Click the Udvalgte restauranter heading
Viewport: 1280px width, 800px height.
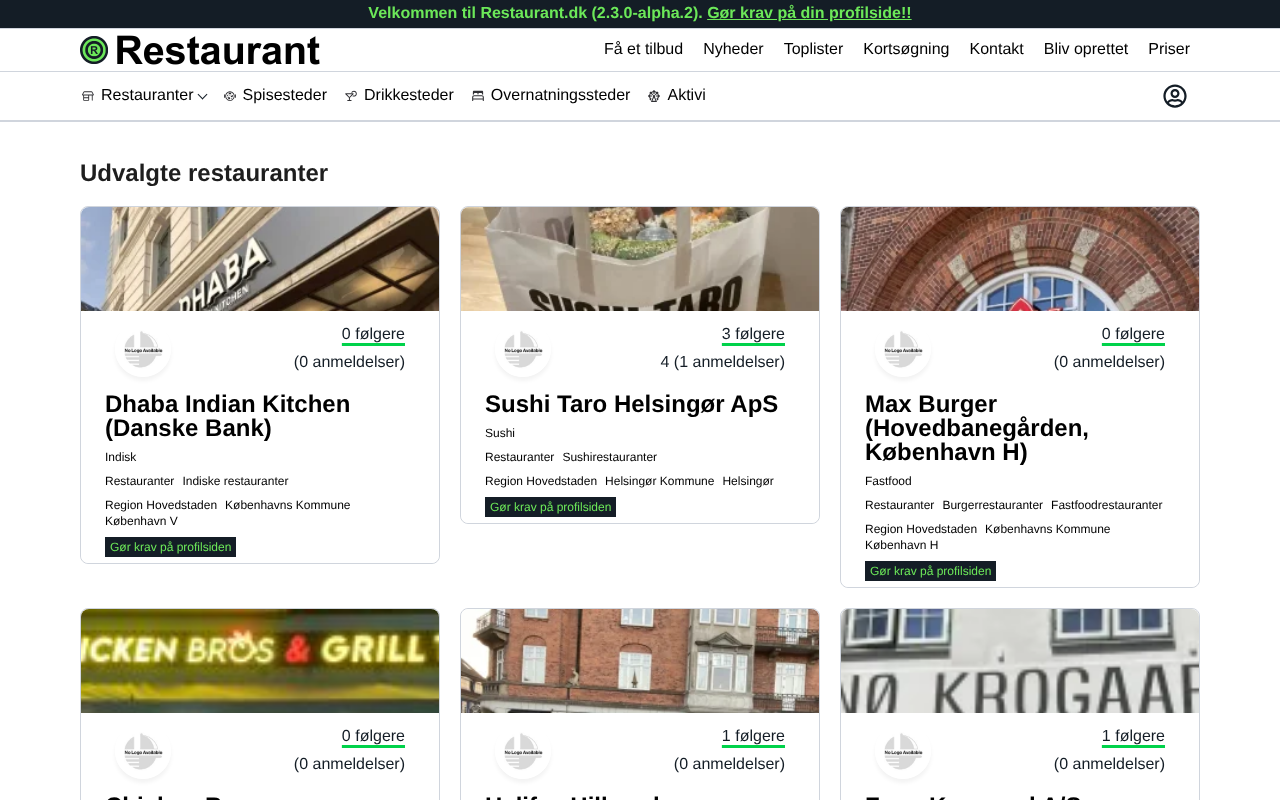click(x=204, y=173)
